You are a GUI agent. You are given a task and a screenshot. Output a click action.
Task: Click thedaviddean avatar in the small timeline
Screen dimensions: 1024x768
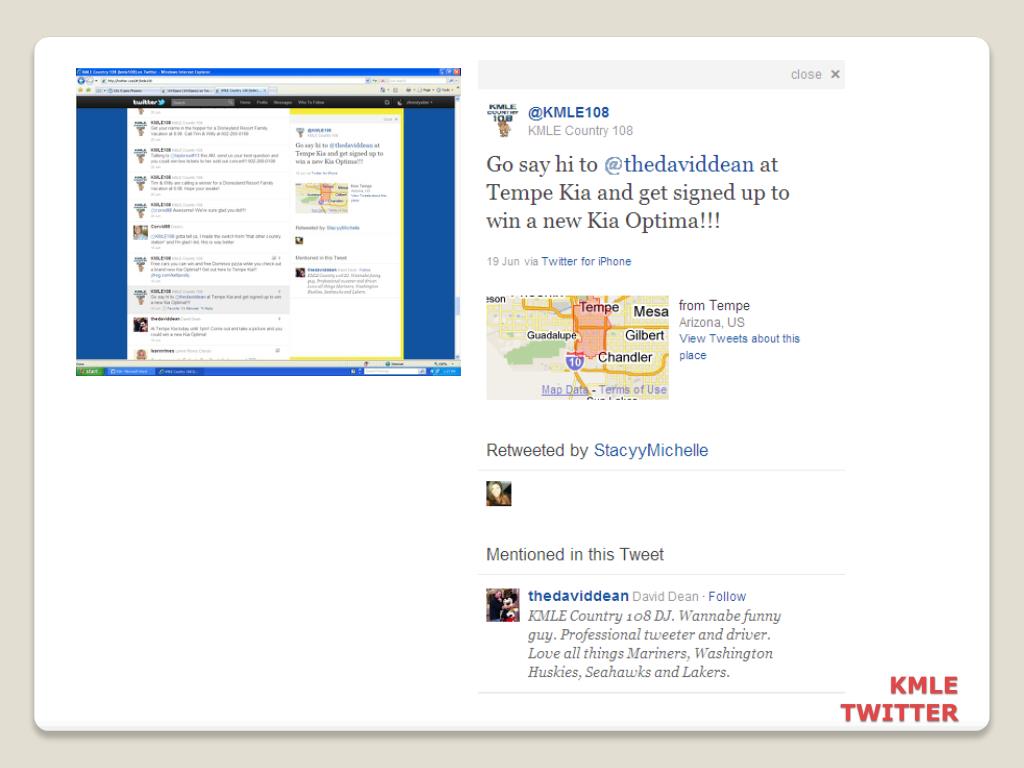pyautogui.click(x=140, y=325)
